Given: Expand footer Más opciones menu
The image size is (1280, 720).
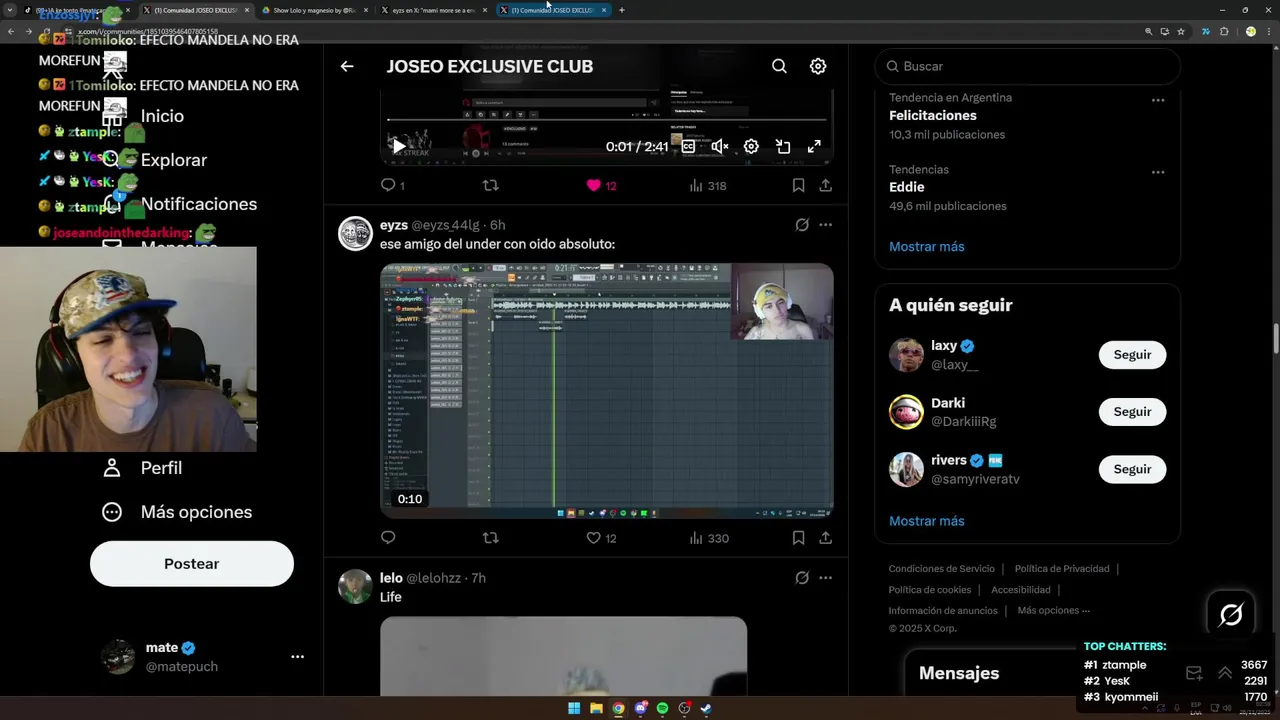Looking at the screenshot, I should tap(1054, 611).
